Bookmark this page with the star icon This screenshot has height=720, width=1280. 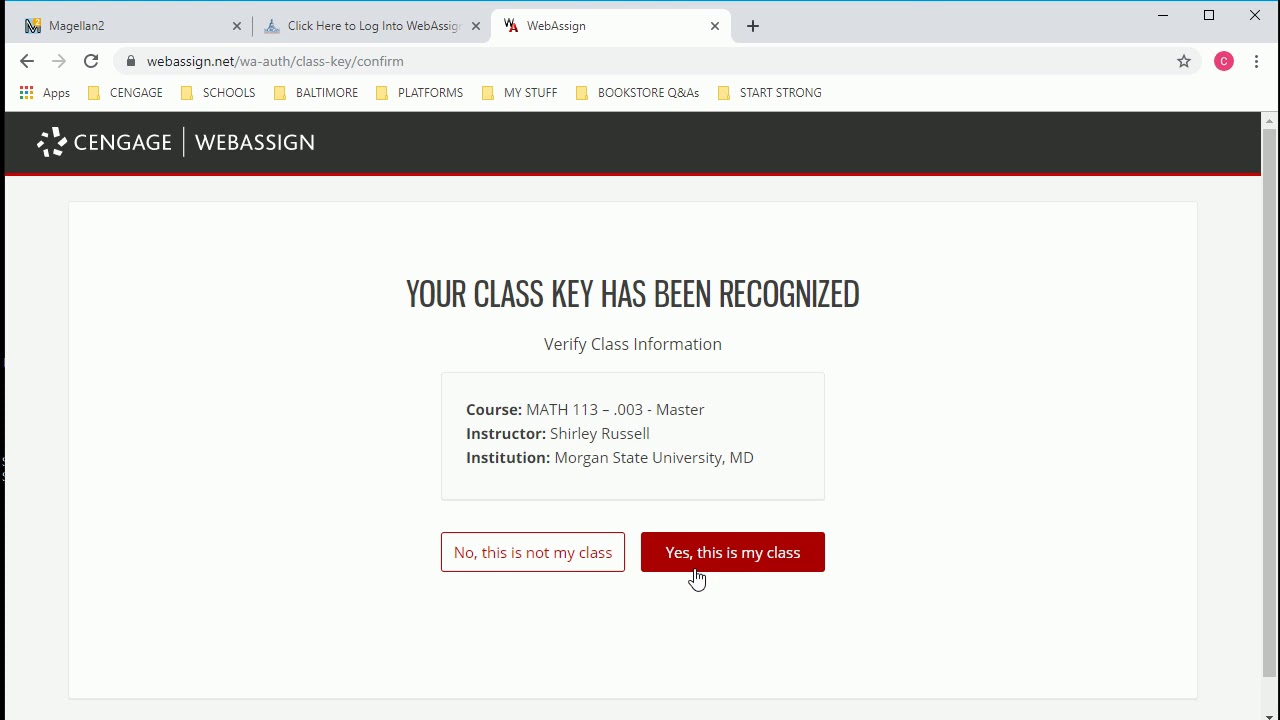(1184, 61)
